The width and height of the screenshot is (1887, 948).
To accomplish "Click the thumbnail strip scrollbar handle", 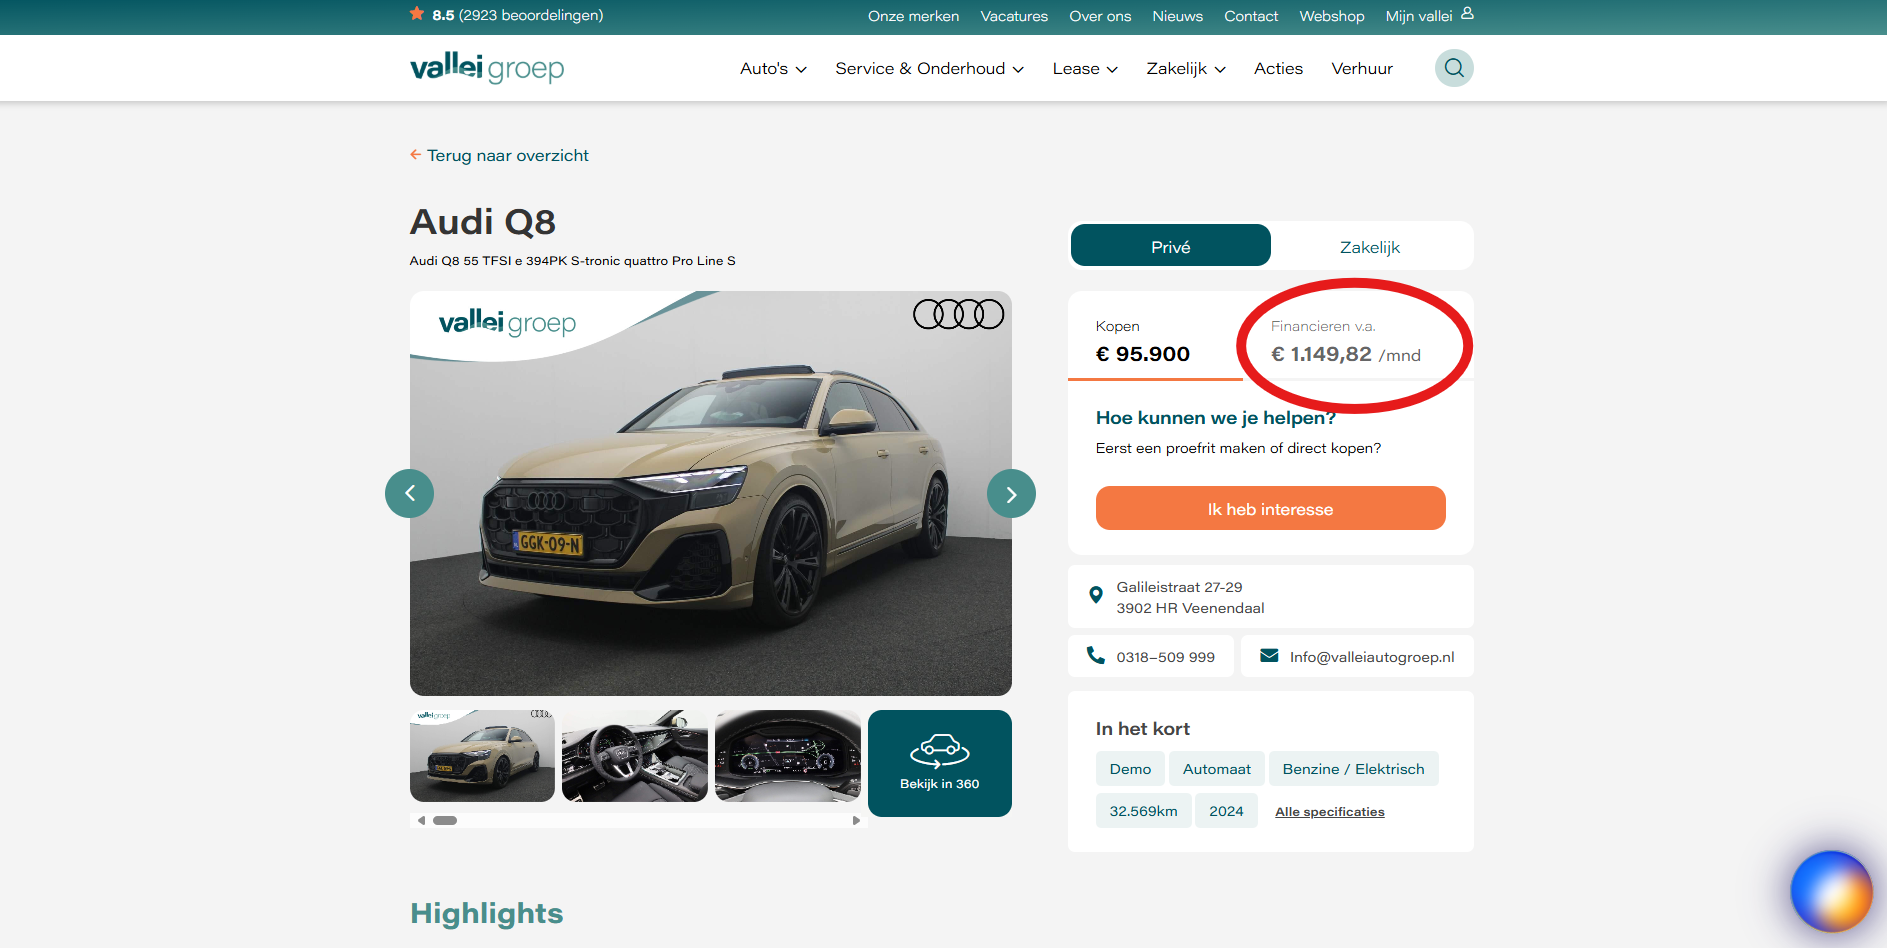I will pos(445,820).
